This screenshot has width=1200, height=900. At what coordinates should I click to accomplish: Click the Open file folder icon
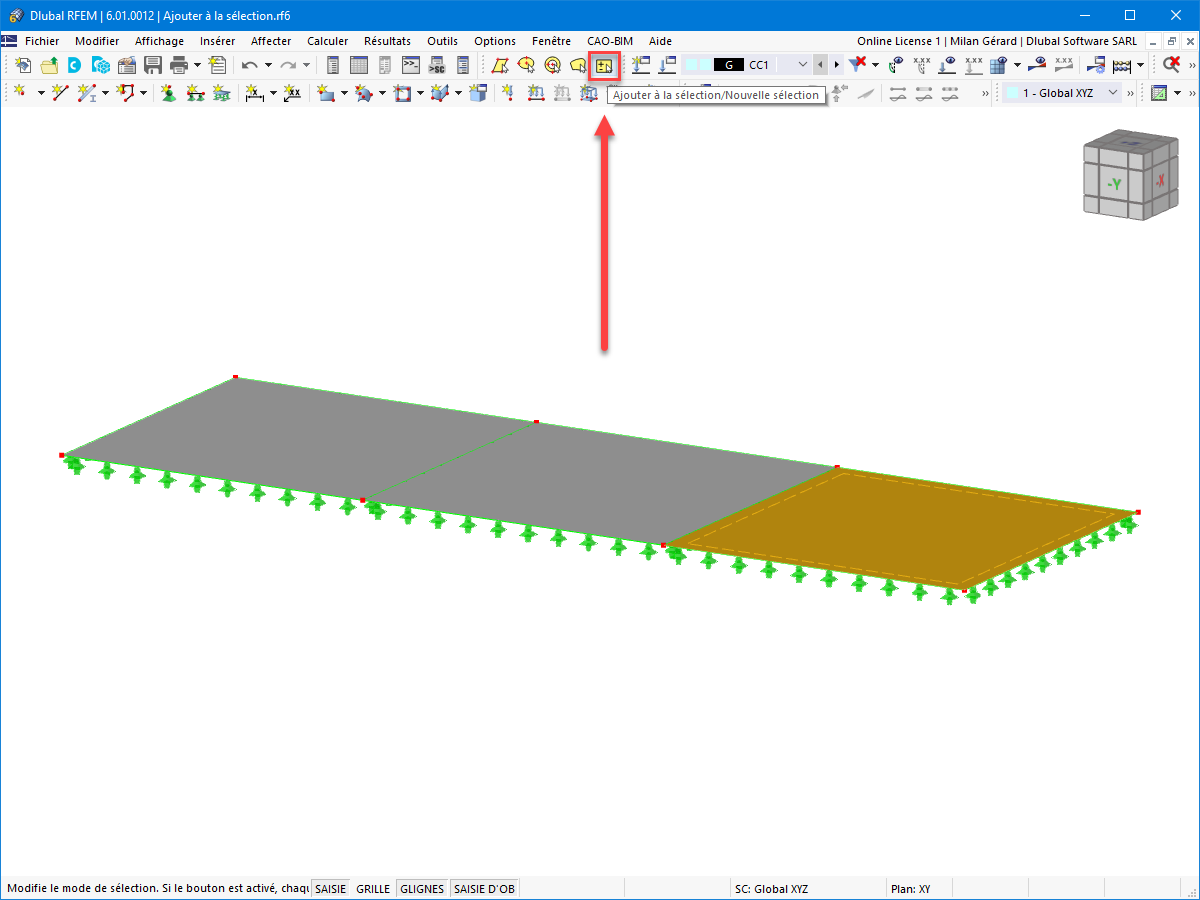(x=48, y=65)
